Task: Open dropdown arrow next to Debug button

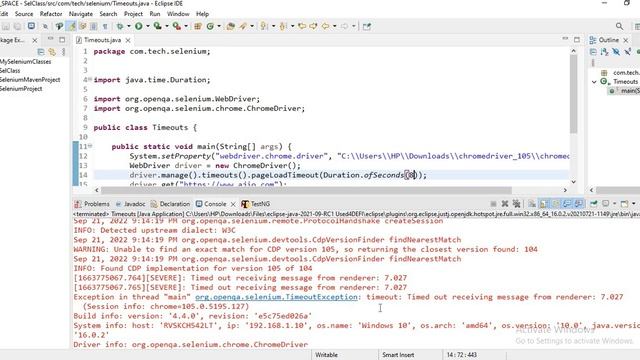Action: (129, 26)
